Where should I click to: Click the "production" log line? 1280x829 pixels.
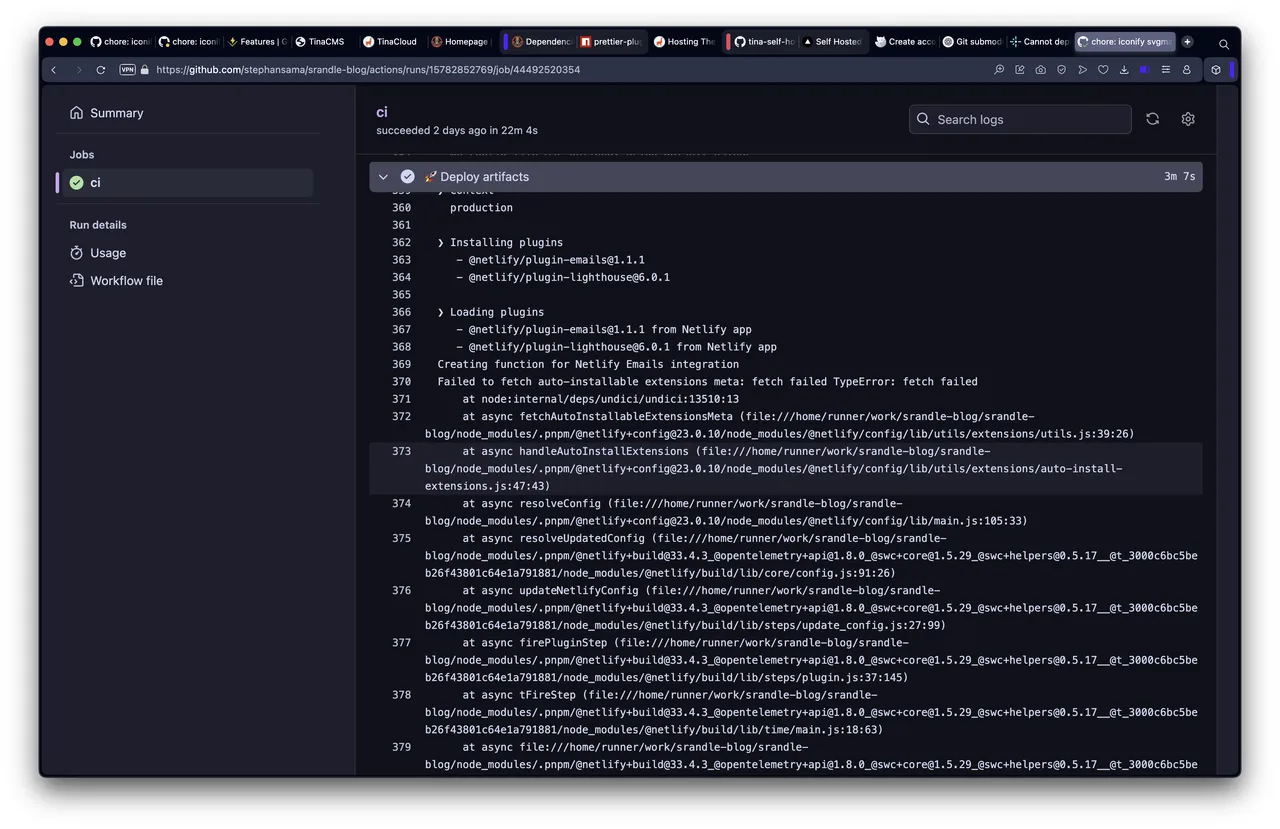coord(481,208)
